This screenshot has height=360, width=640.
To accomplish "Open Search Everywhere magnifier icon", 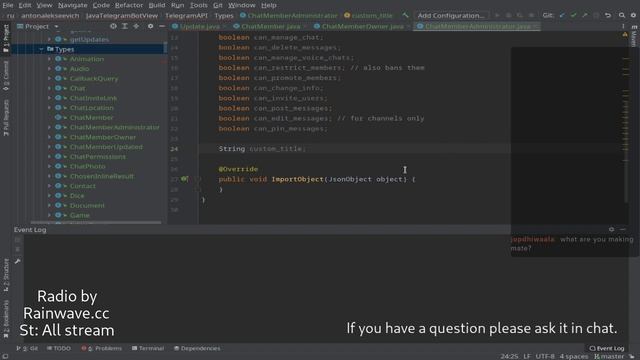I will click(622, 15).
